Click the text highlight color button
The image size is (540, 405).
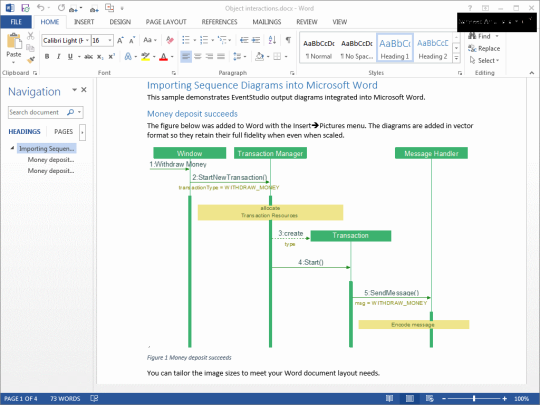point(145,56)
